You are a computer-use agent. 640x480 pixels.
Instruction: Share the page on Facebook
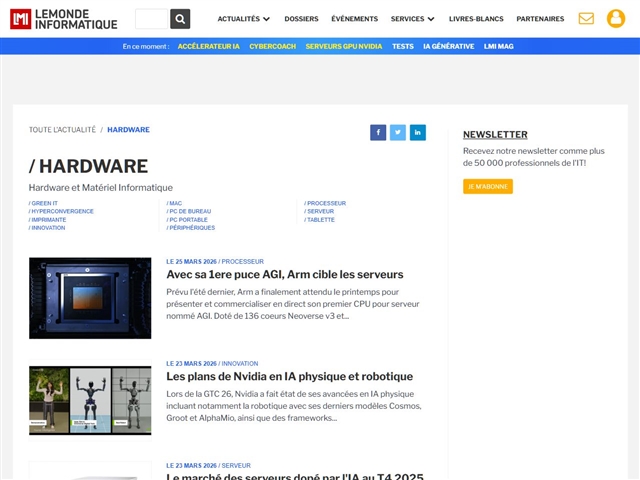(x=378, y=132)
